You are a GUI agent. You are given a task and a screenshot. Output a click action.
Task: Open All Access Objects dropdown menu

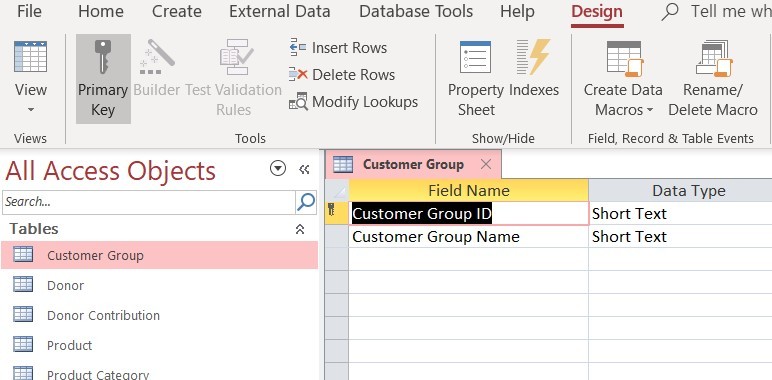tap(278, 169)
